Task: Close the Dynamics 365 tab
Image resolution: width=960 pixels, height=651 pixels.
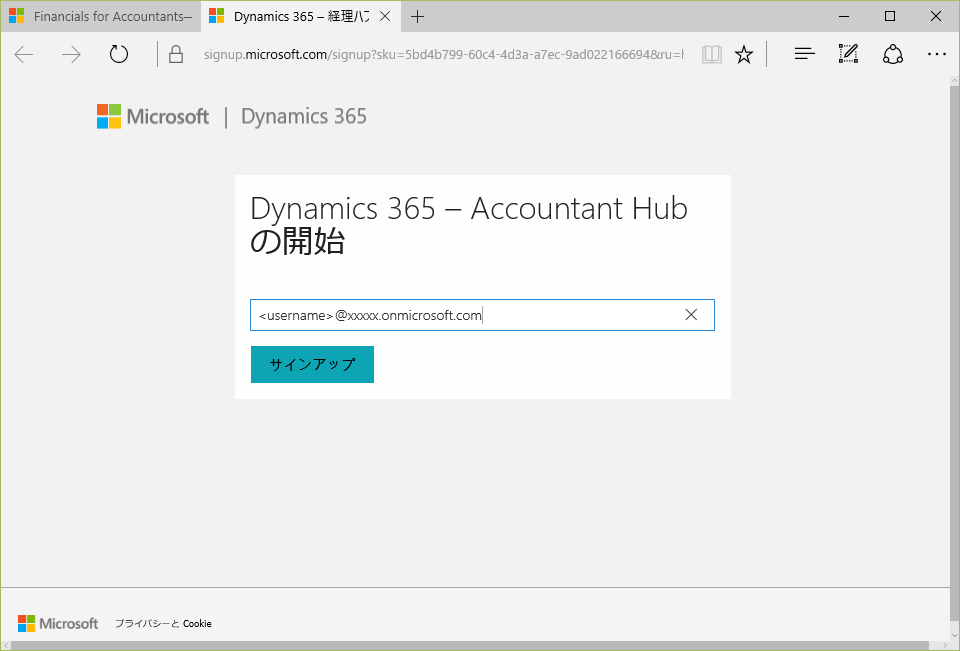Action: coord(385,17)
